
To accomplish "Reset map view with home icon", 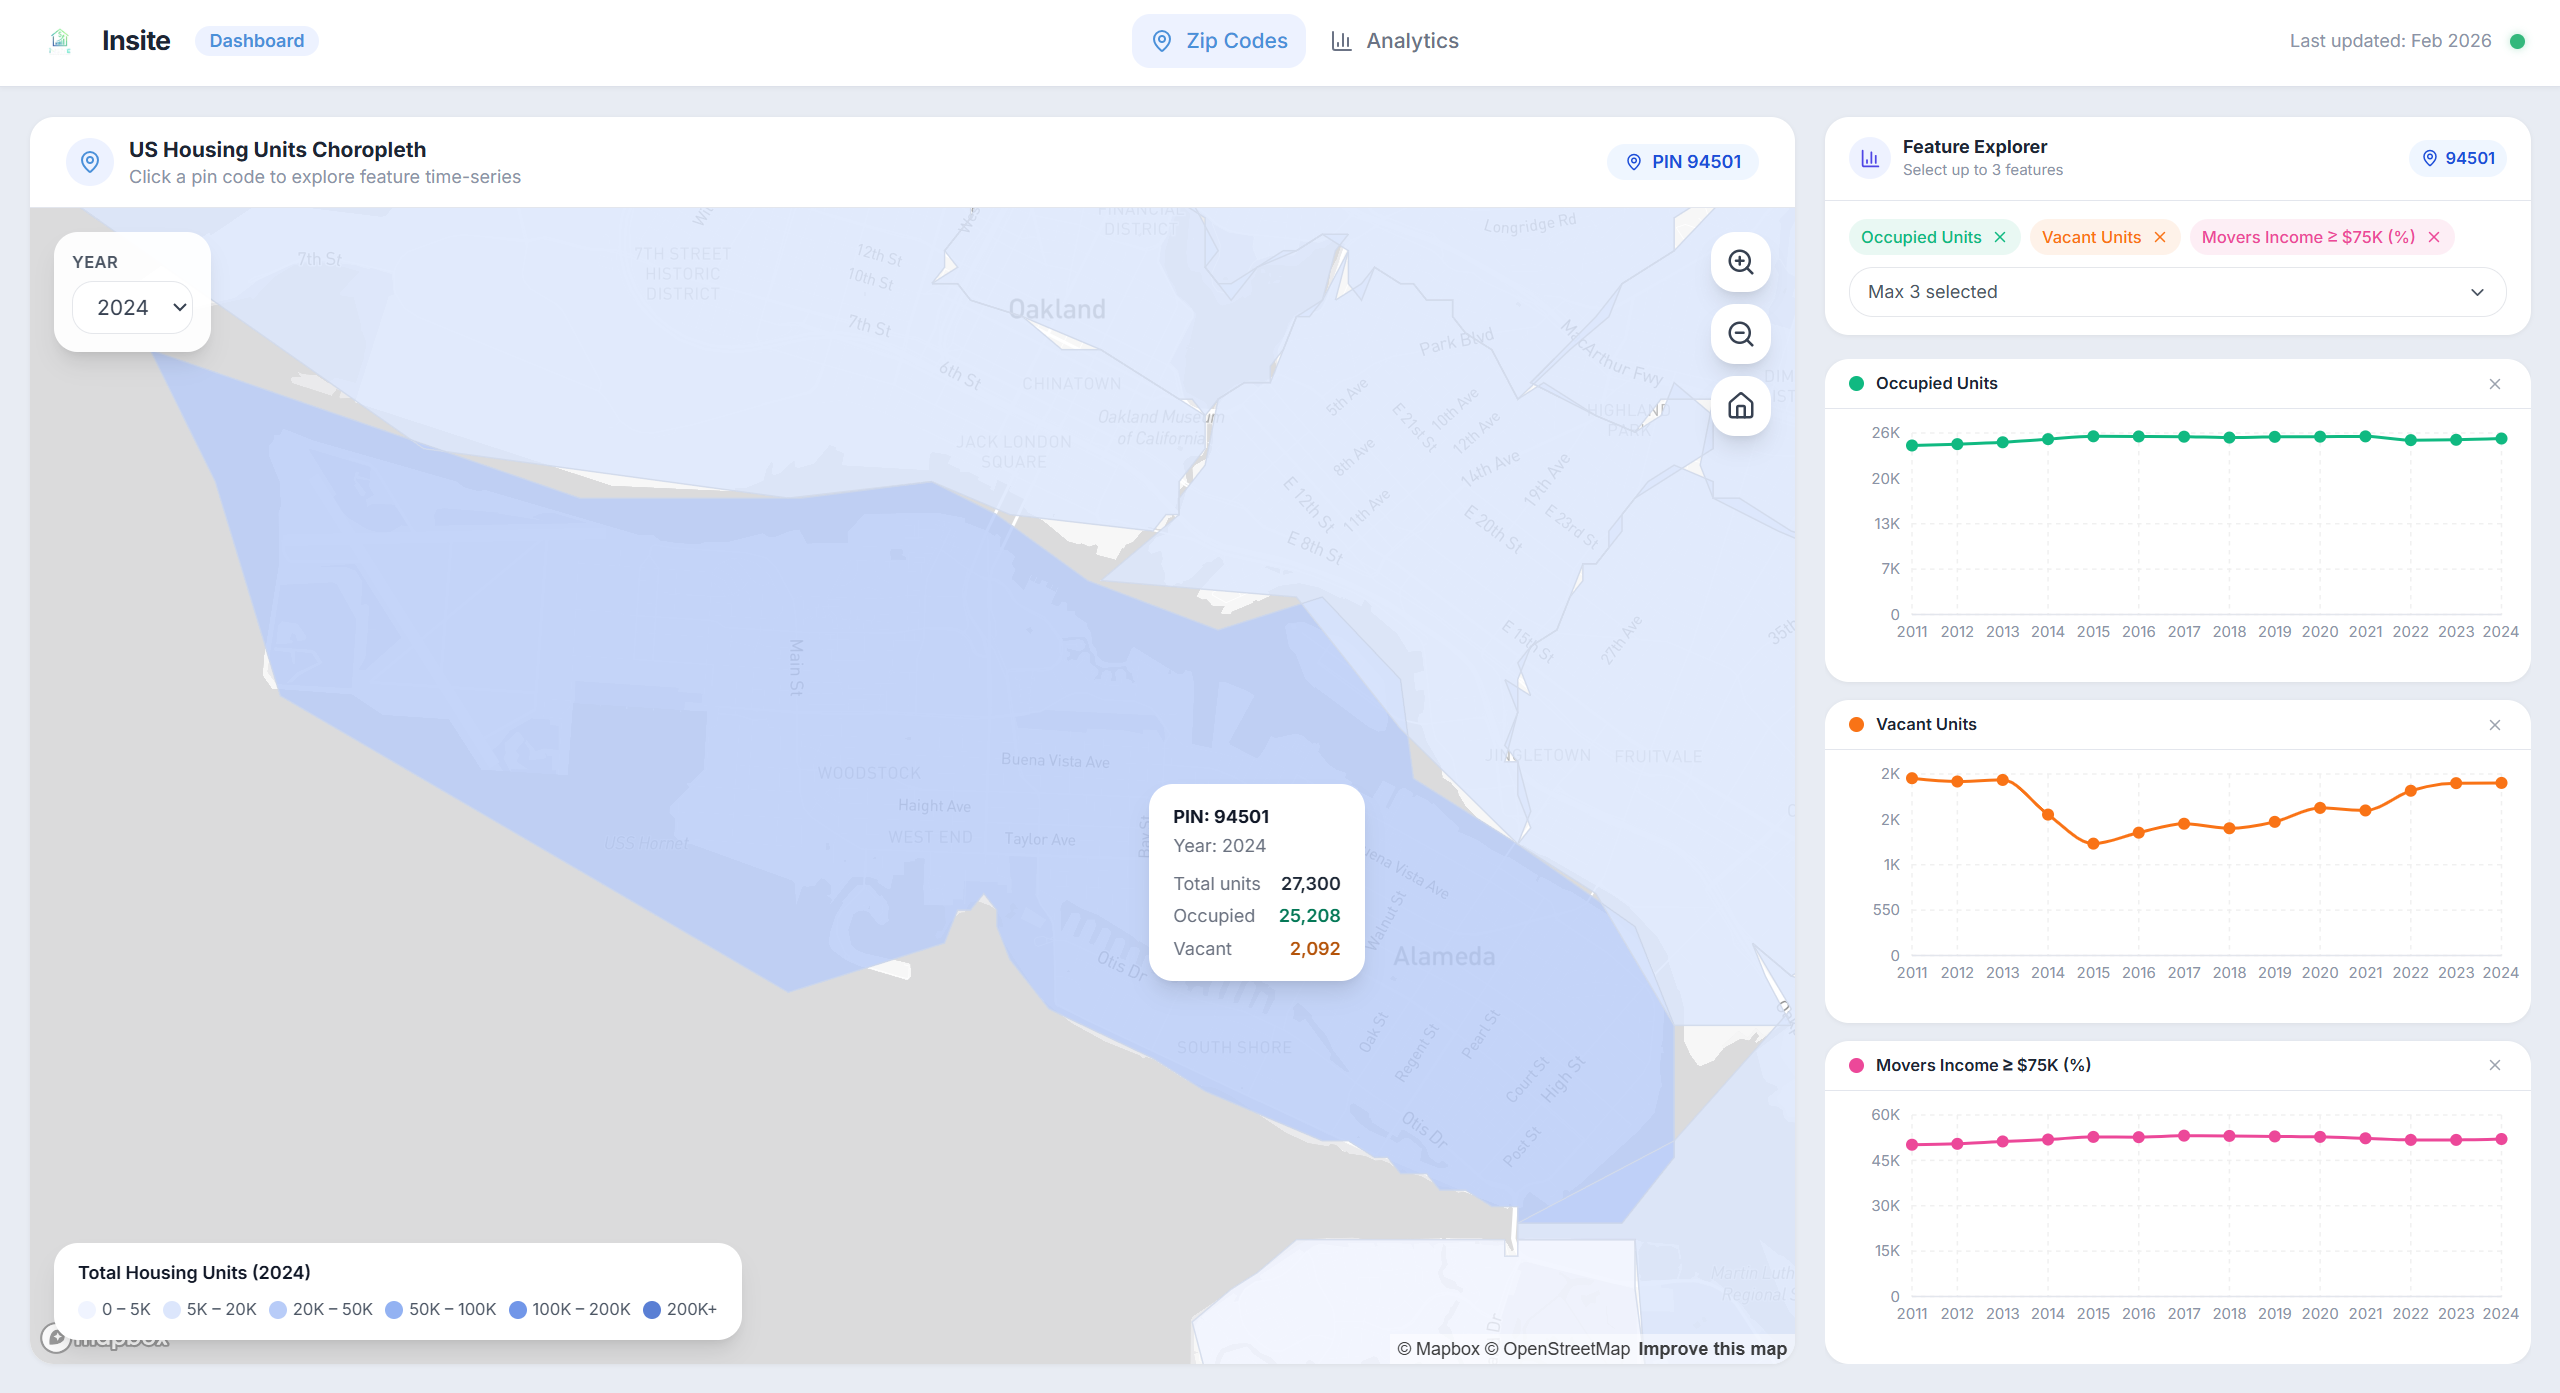I will coord(1741,406).
